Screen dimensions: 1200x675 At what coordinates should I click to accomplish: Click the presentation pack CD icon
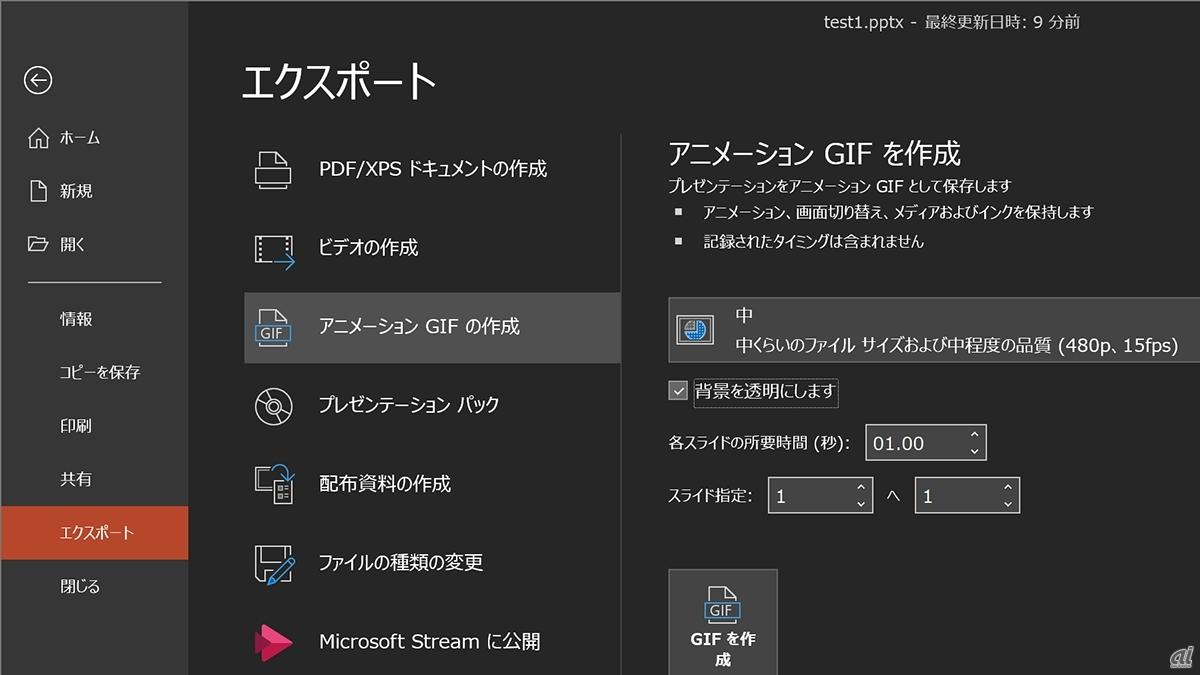coord(273,405)
